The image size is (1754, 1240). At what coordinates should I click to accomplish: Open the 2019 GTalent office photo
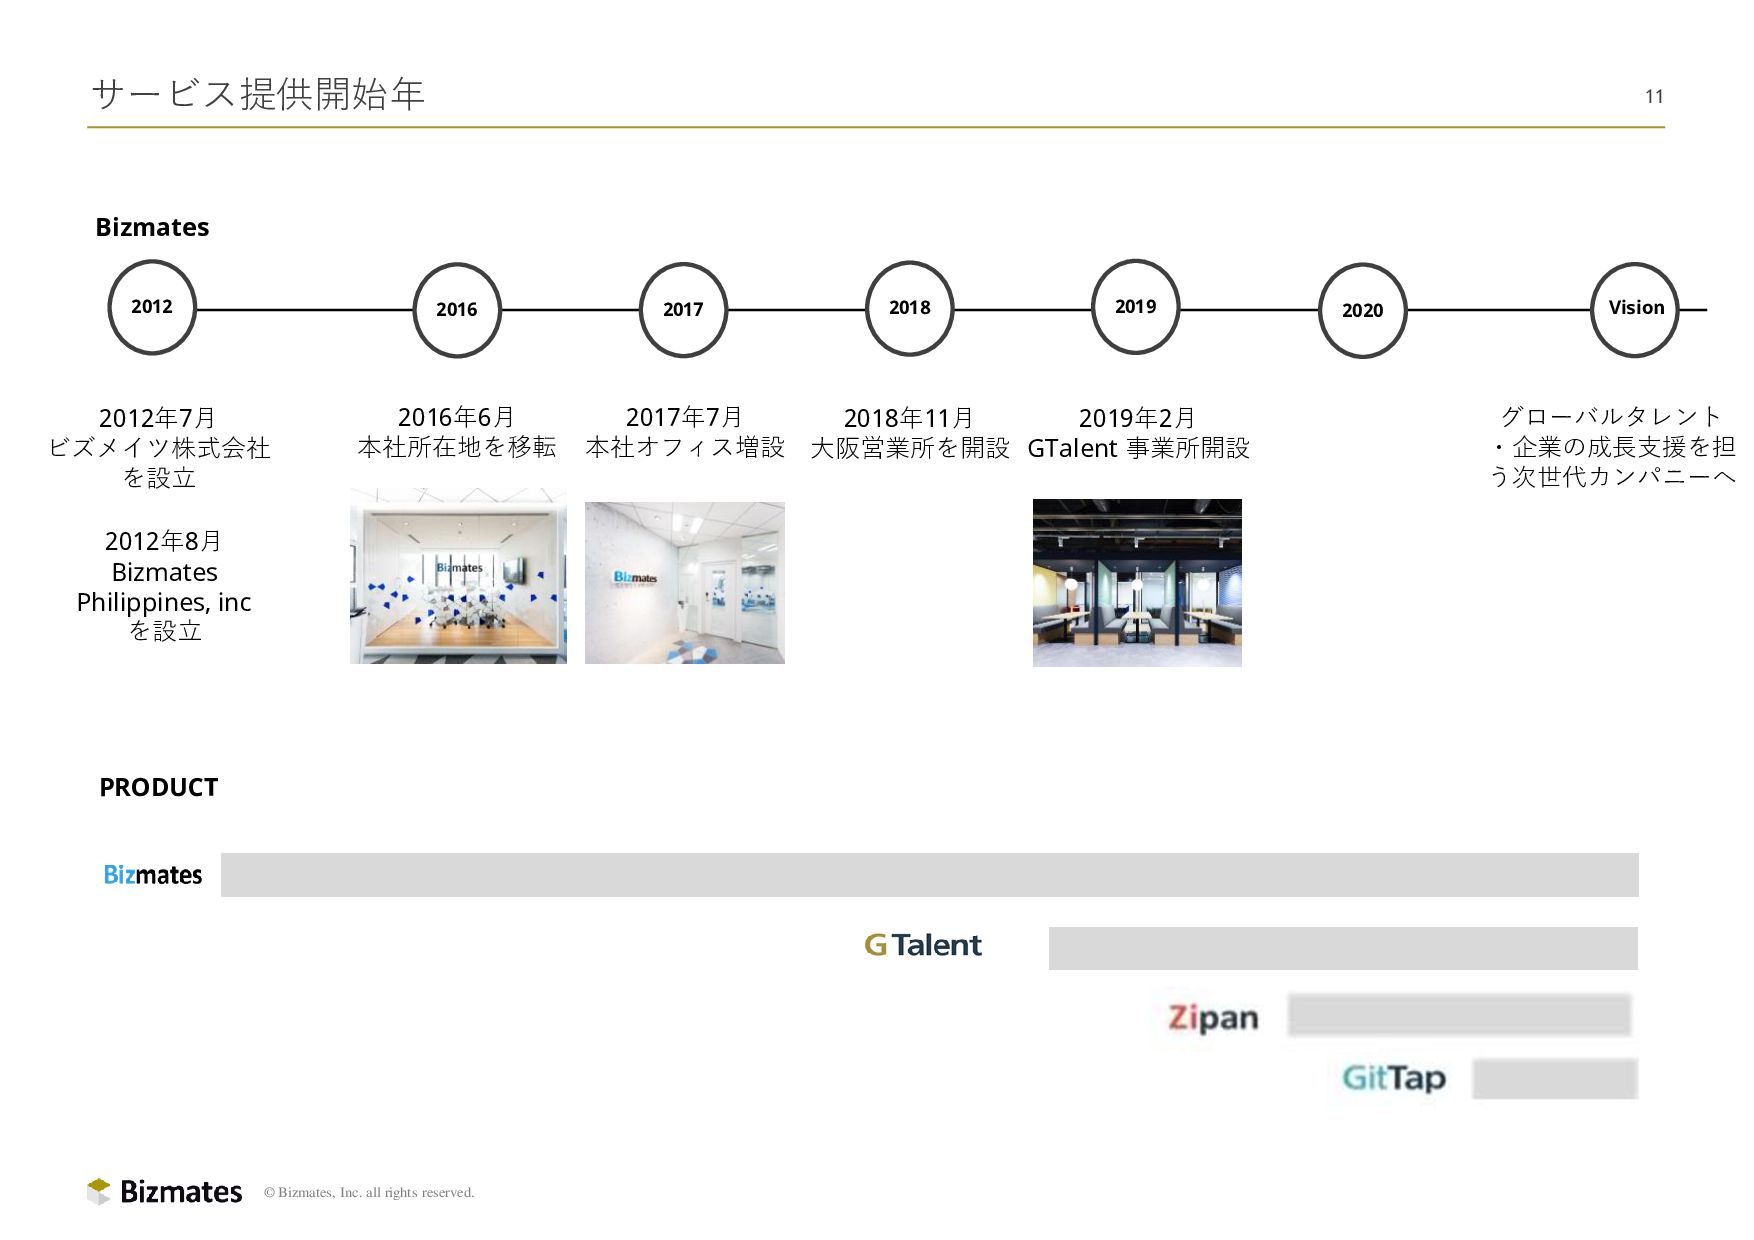coord(1137,583)
